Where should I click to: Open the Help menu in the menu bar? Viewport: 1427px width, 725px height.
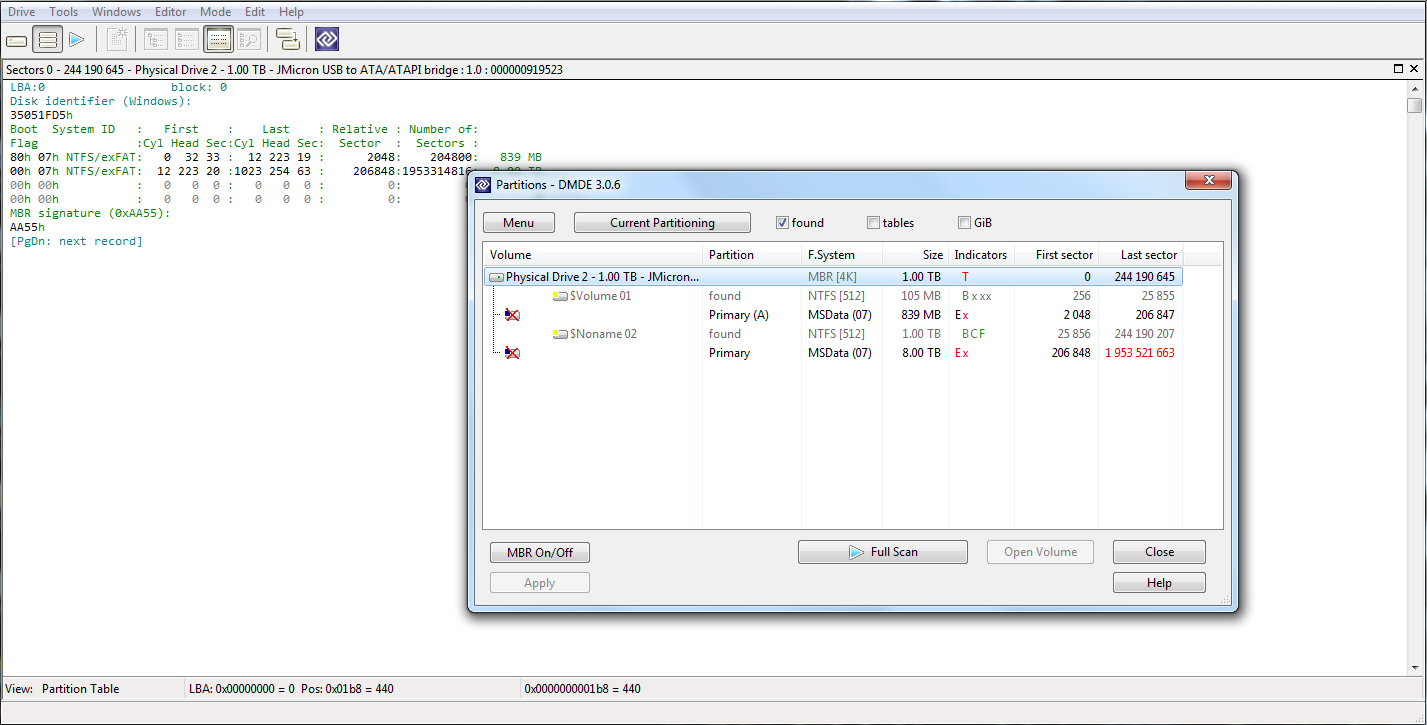291,12
